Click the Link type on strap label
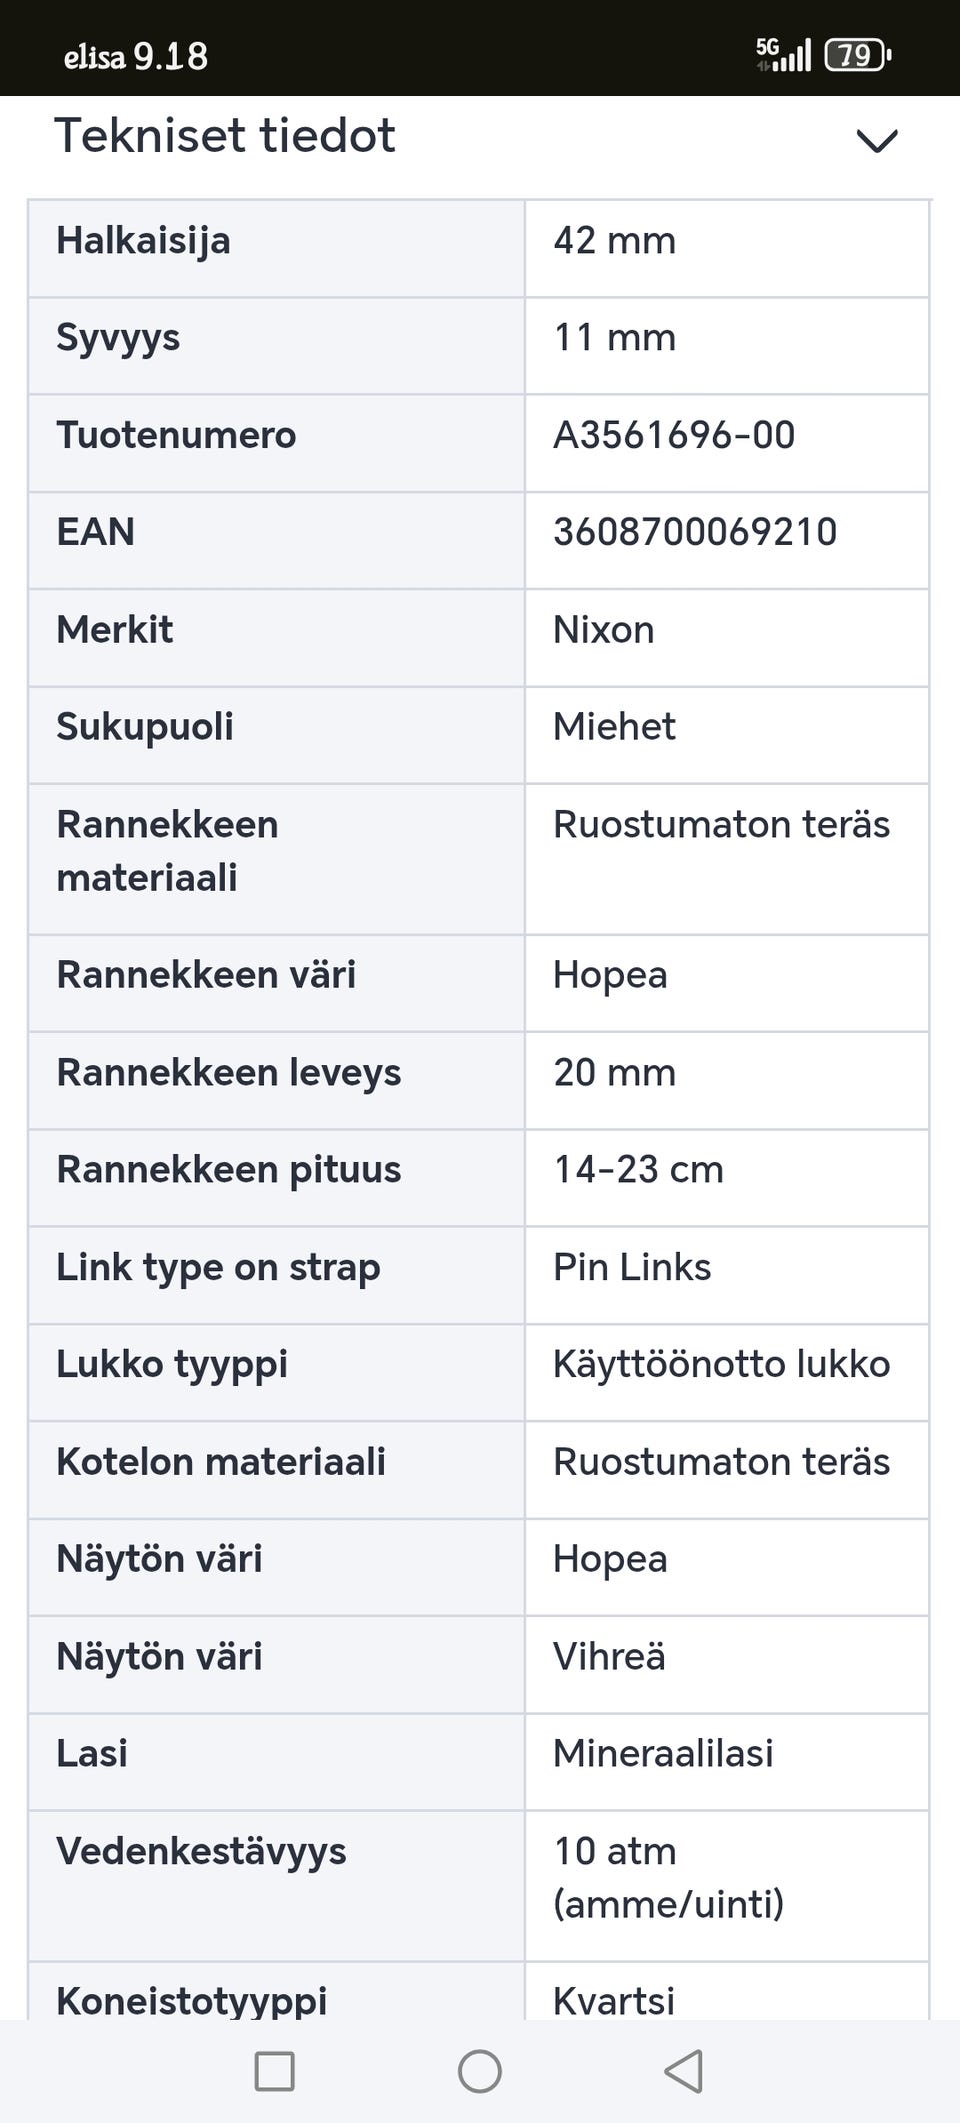Viewport: 960px width, 2123px height. [x=218, y=1267]
